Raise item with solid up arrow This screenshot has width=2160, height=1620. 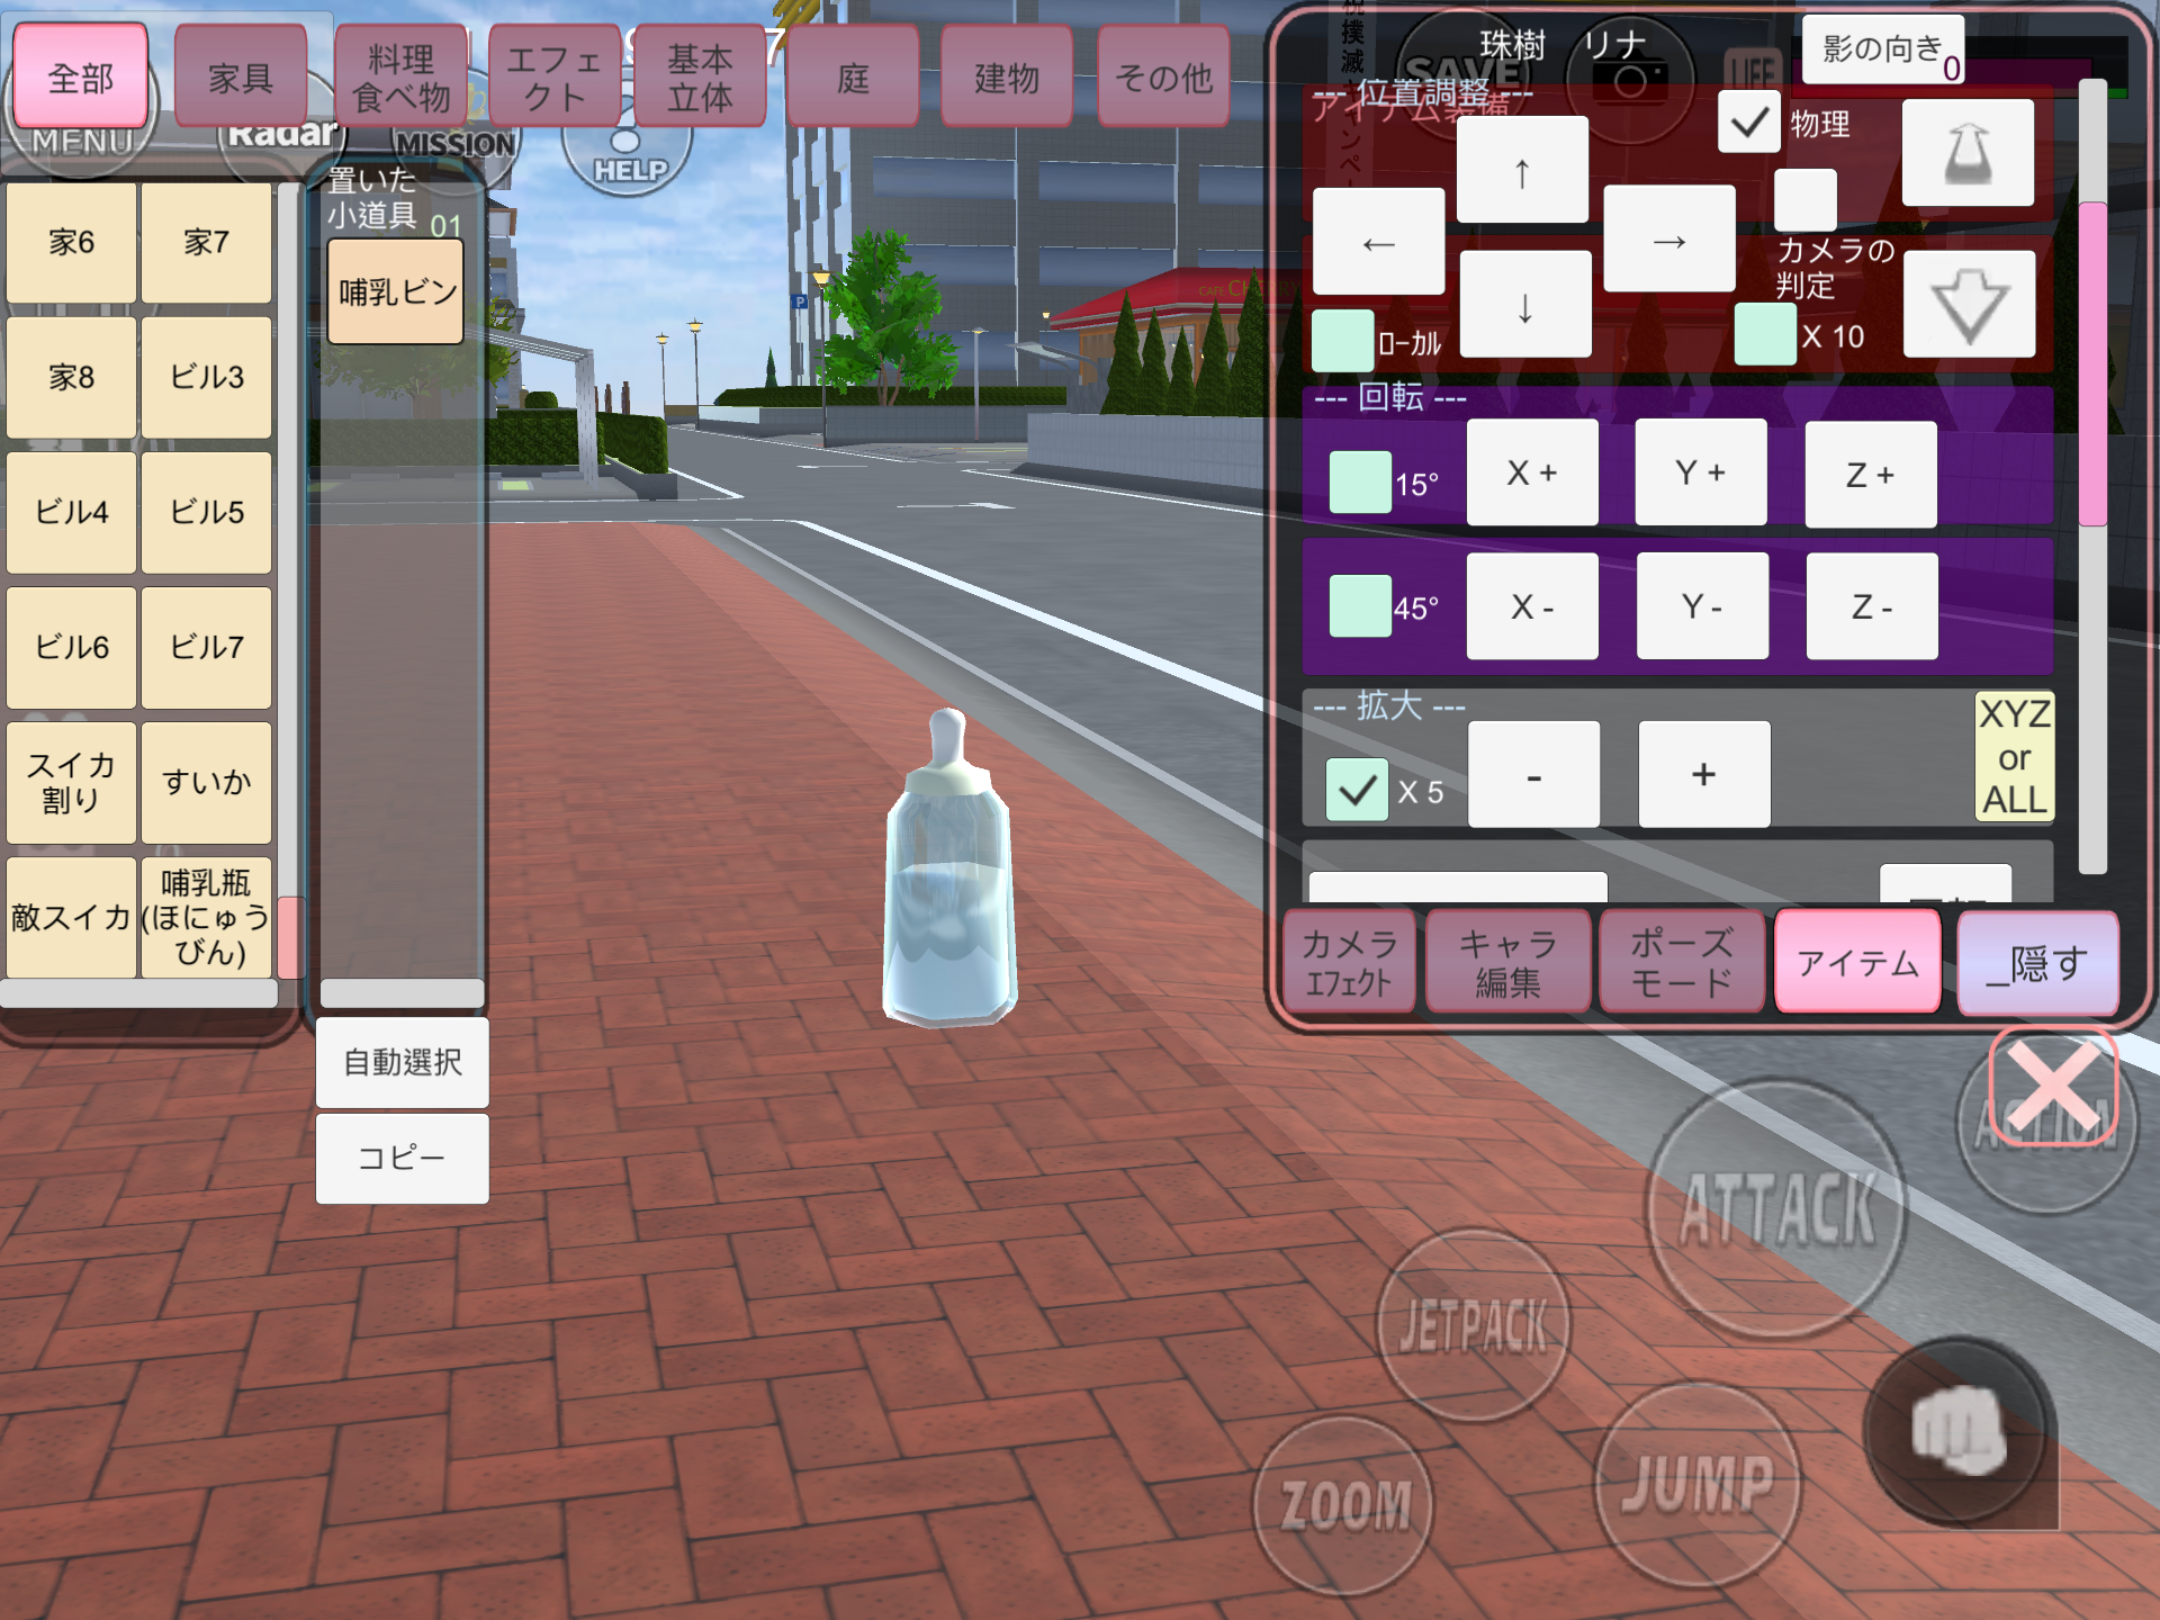[x=1967, y=153]
